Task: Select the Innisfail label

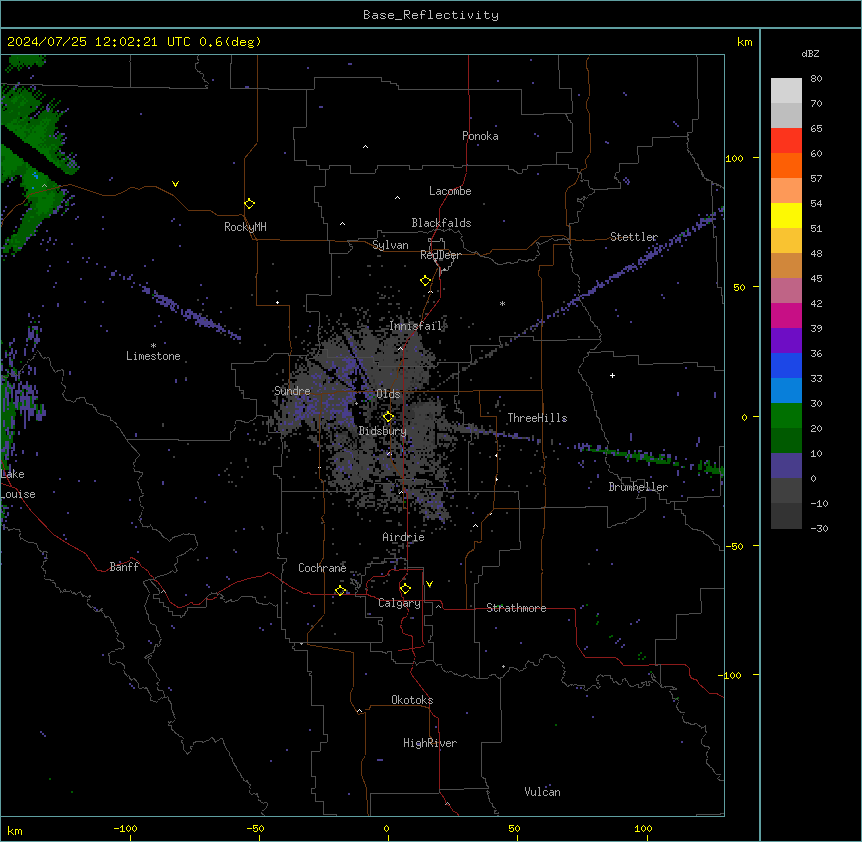Action: coord(416,326)
